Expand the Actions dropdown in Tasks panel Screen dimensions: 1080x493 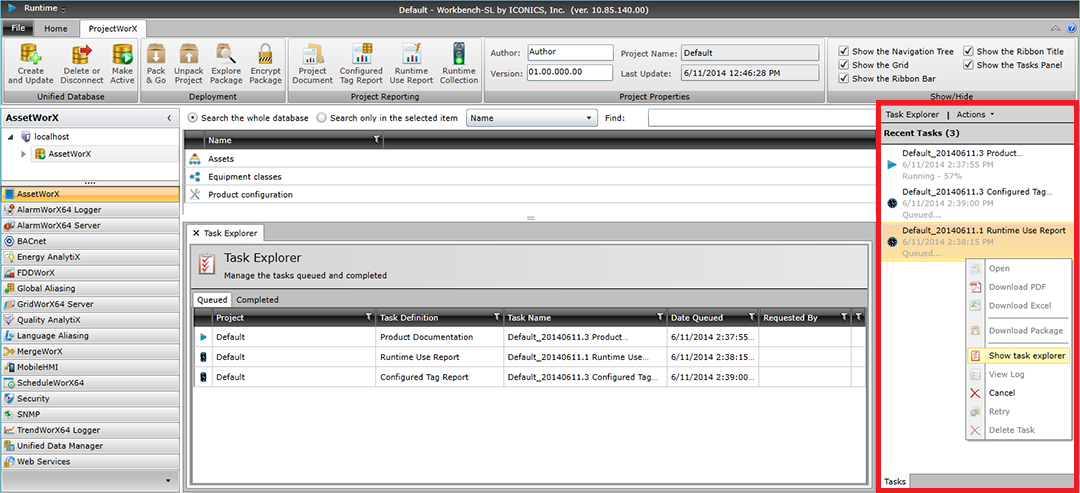point(975,115)
